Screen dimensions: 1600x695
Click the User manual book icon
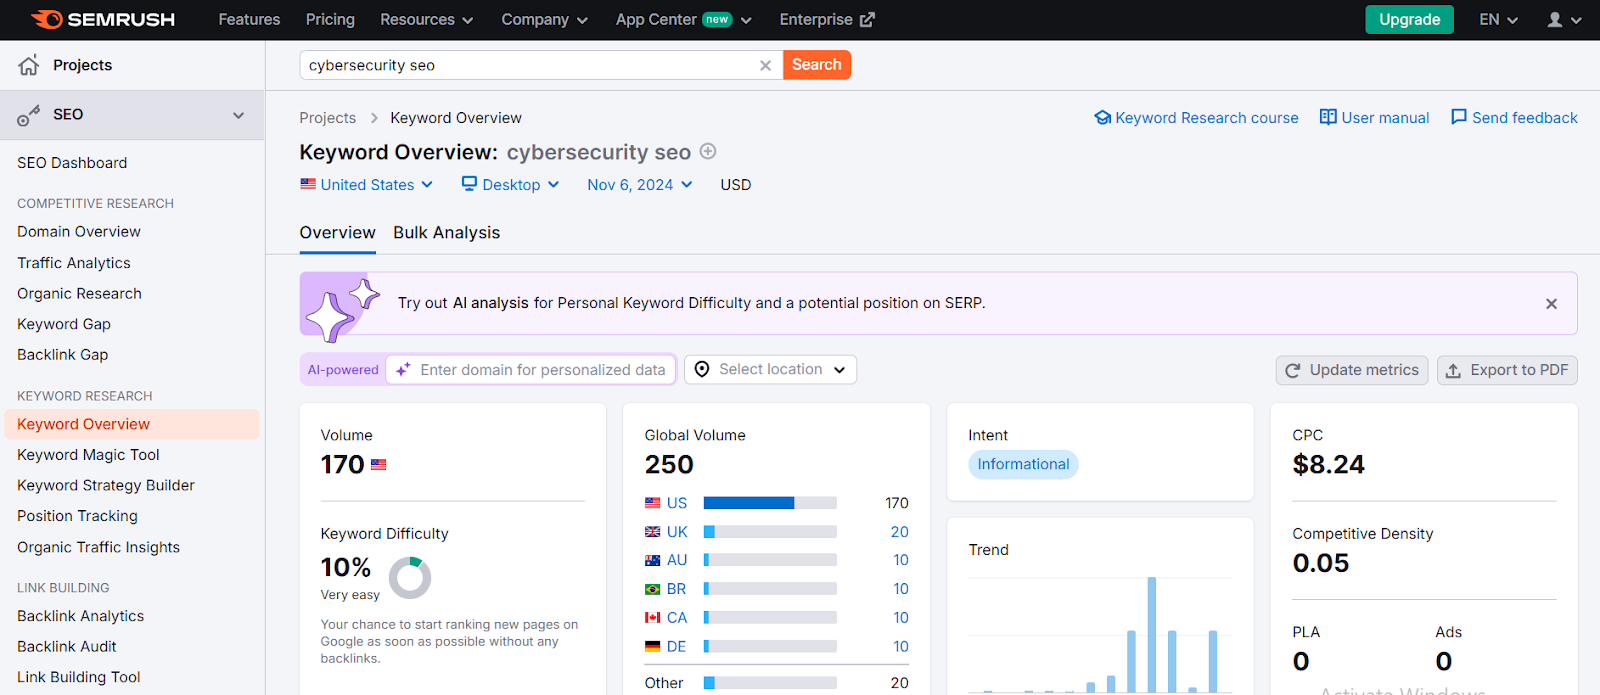click(1328, 117)
